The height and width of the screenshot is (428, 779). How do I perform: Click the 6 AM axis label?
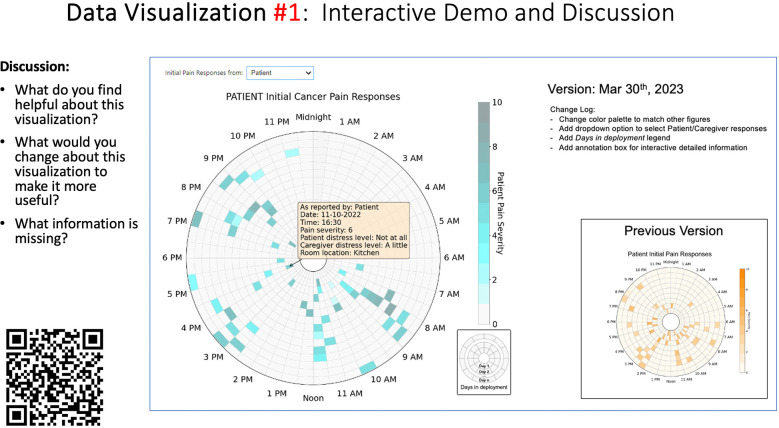coord(454,257)
